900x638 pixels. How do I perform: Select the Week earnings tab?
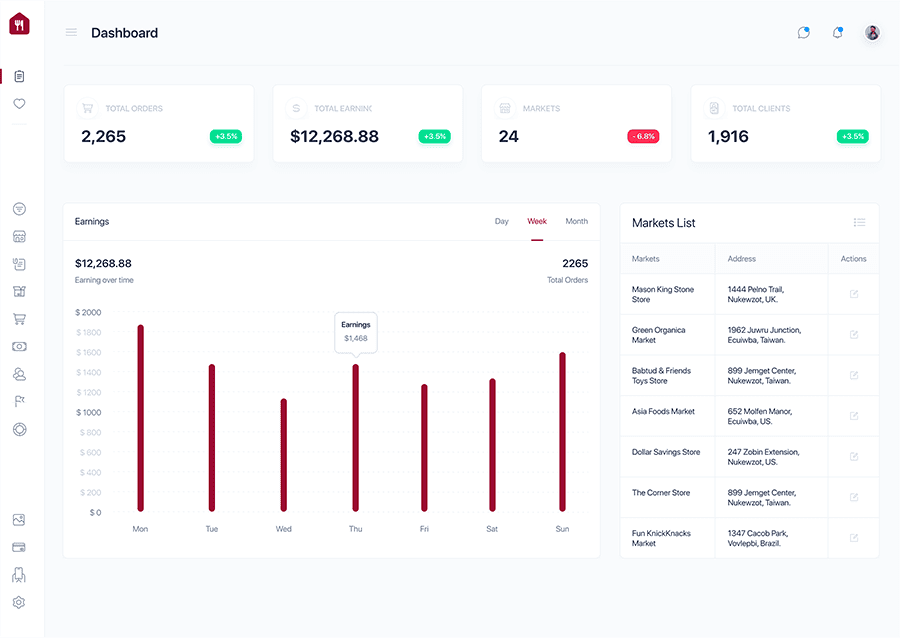tap(537, 221)
